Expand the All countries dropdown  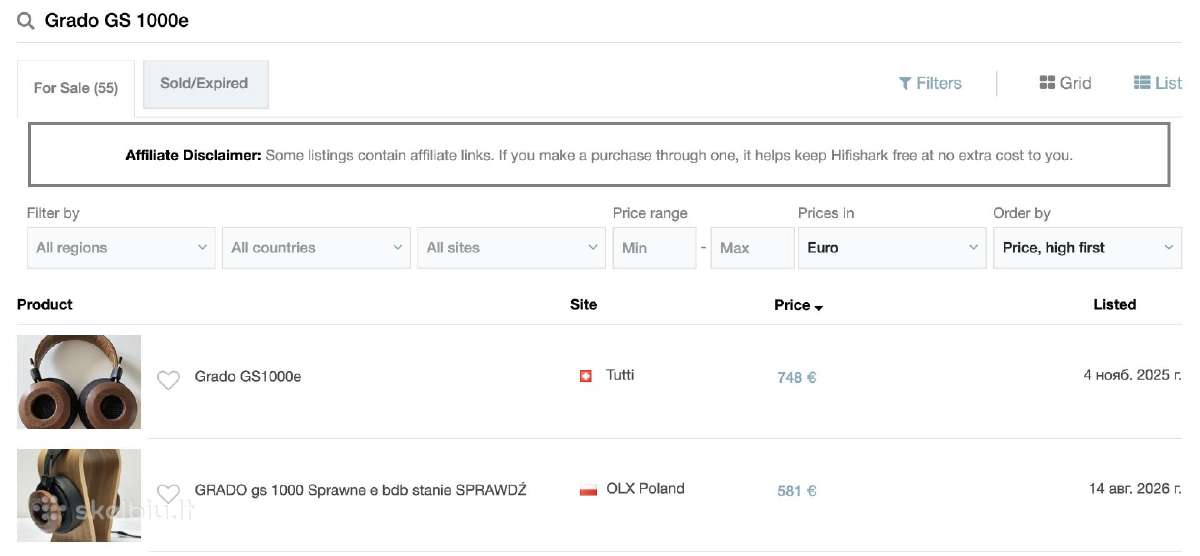click(316, 248)
